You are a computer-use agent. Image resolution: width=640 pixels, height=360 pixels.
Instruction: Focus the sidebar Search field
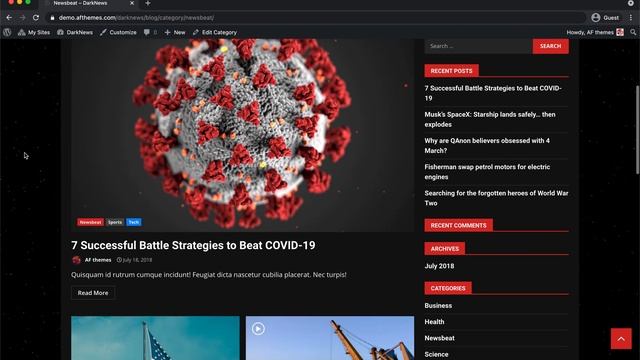[478, 46]
